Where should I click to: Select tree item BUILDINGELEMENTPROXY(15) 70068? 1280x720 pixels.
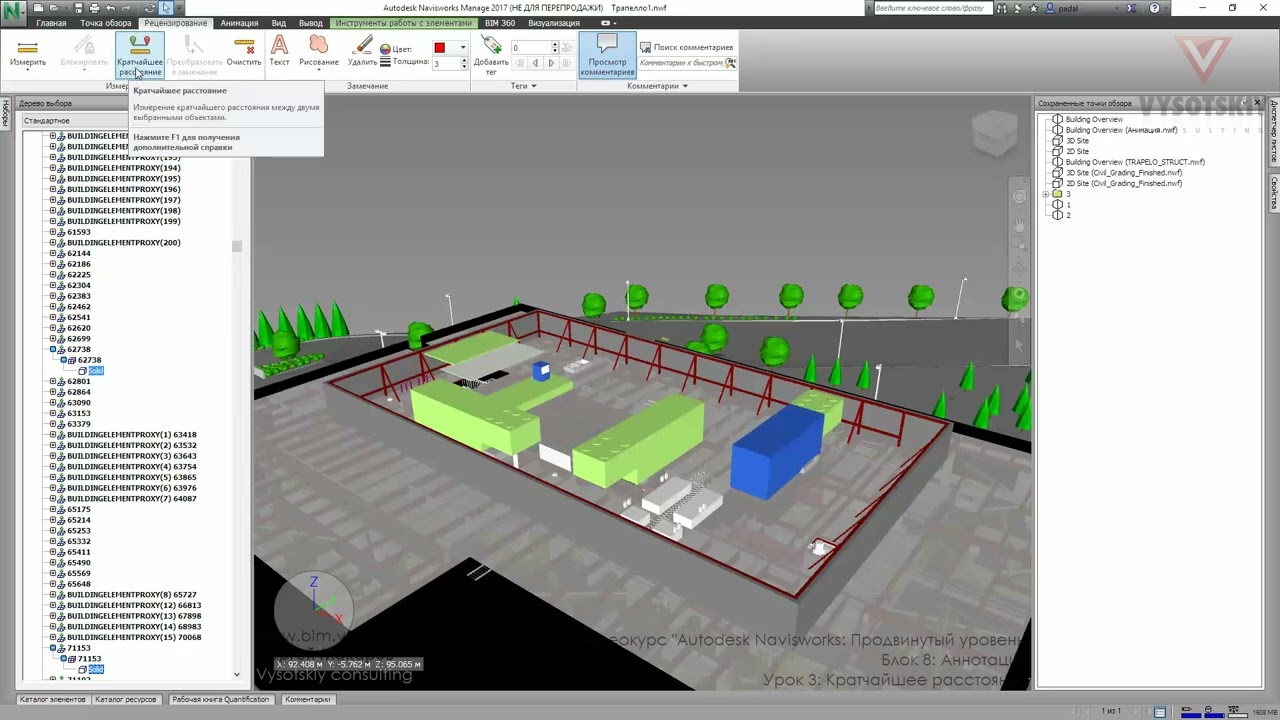pyautogui.click(x=134, y=637)
